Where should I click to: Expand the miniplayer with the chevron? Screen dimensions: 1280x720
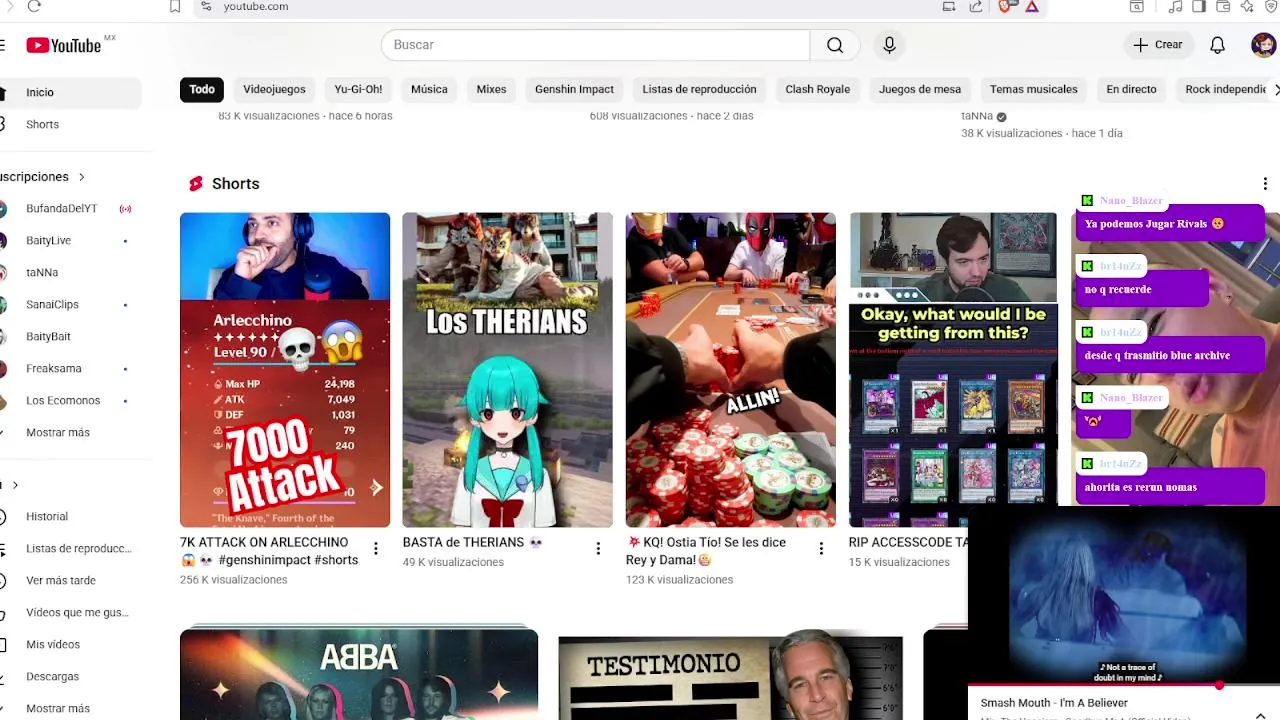(x=1260, y=715)
